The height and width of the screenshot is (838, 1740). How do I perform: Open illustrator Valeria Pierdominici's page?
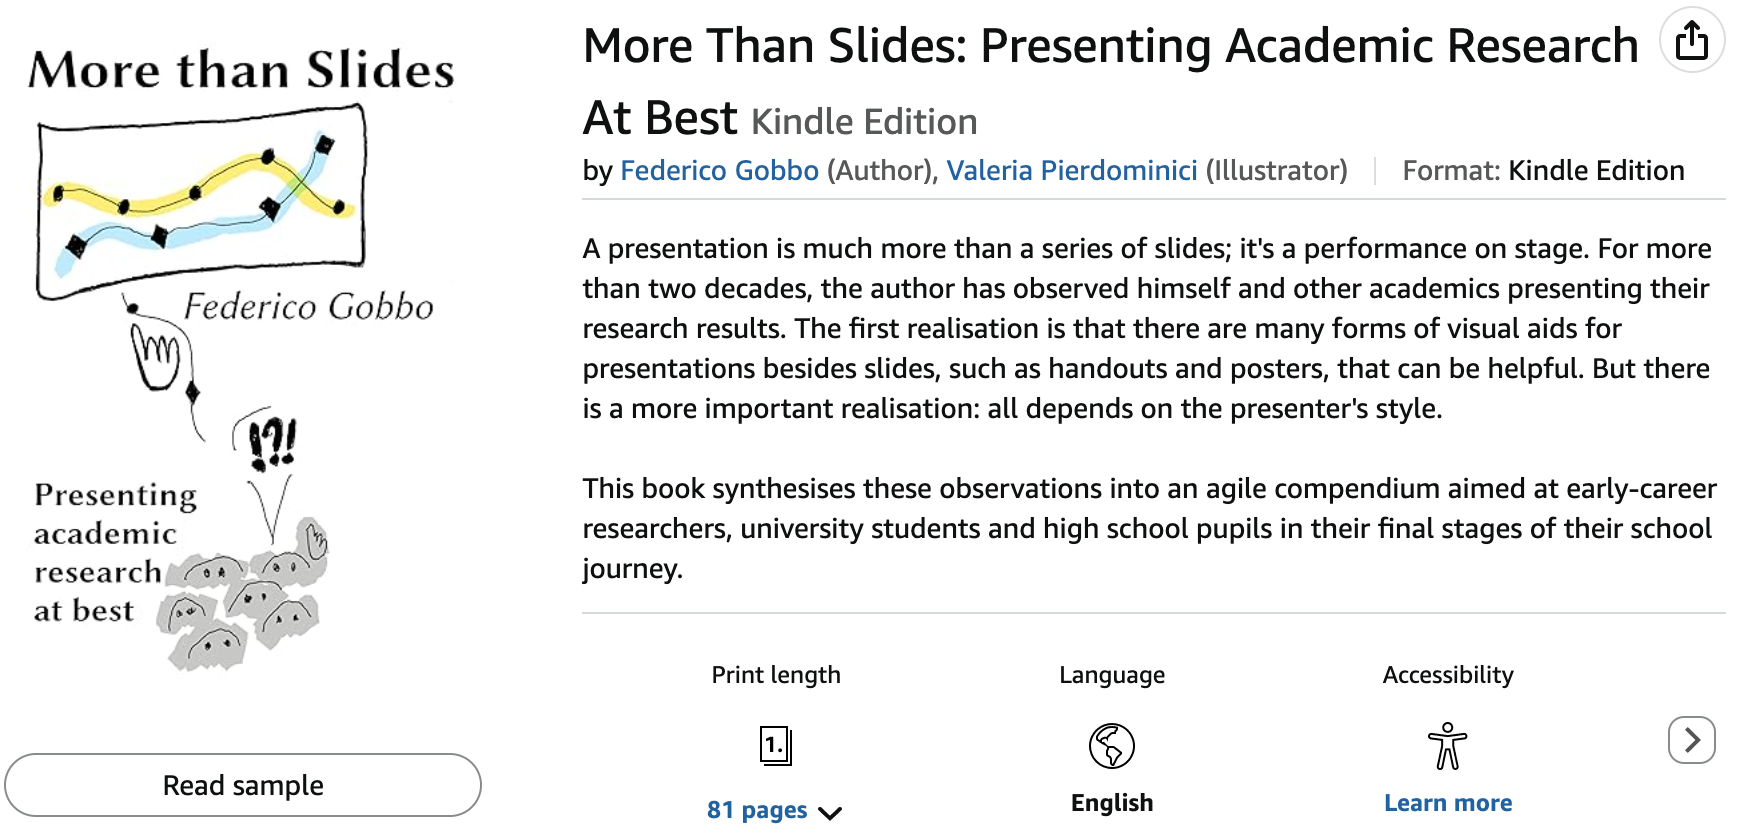(x=1072, y=171)
